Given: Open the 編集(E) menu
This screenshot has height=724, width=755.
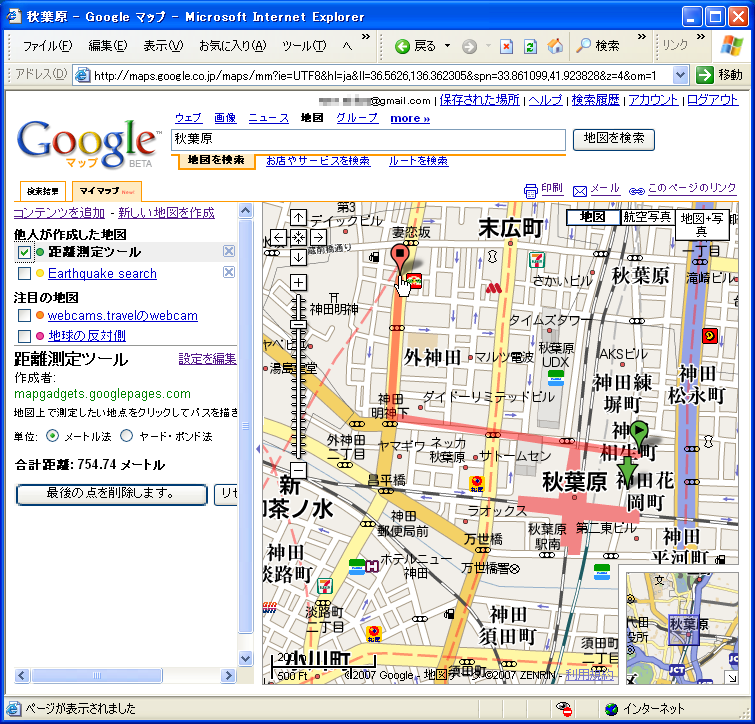Looking at the screenshot, I should tap(108, 46).
